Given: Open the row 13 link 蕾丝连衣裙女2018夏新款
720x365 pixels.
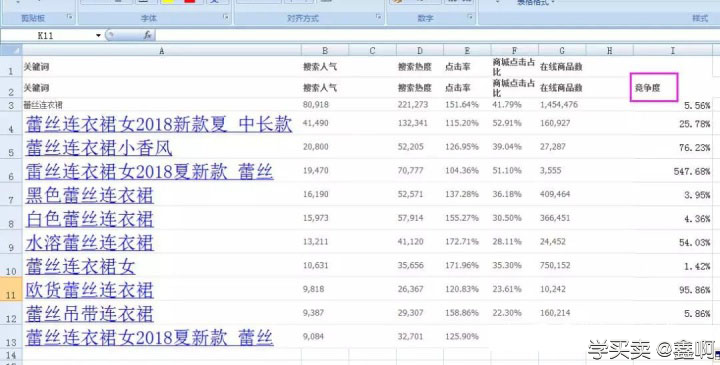Looking at the screenshot, I should 149,337.
